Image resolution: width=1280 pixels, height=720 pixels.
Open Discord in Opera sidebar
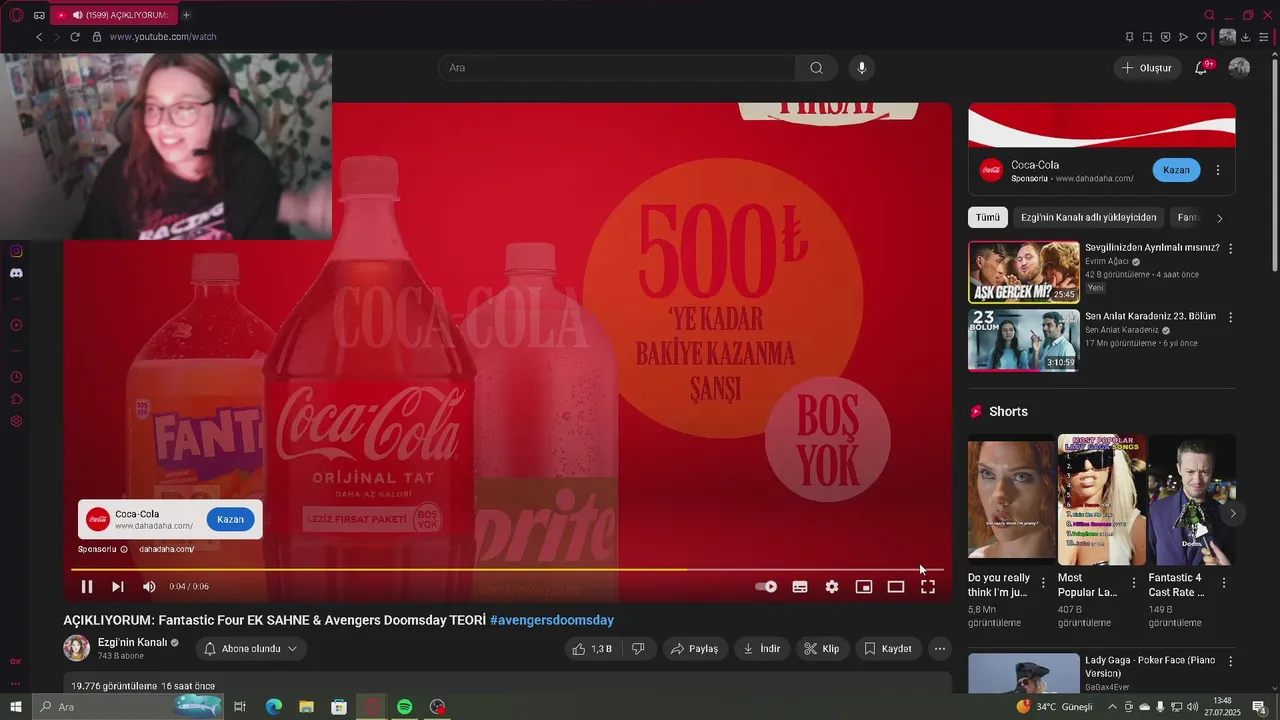tap(16, 273)
